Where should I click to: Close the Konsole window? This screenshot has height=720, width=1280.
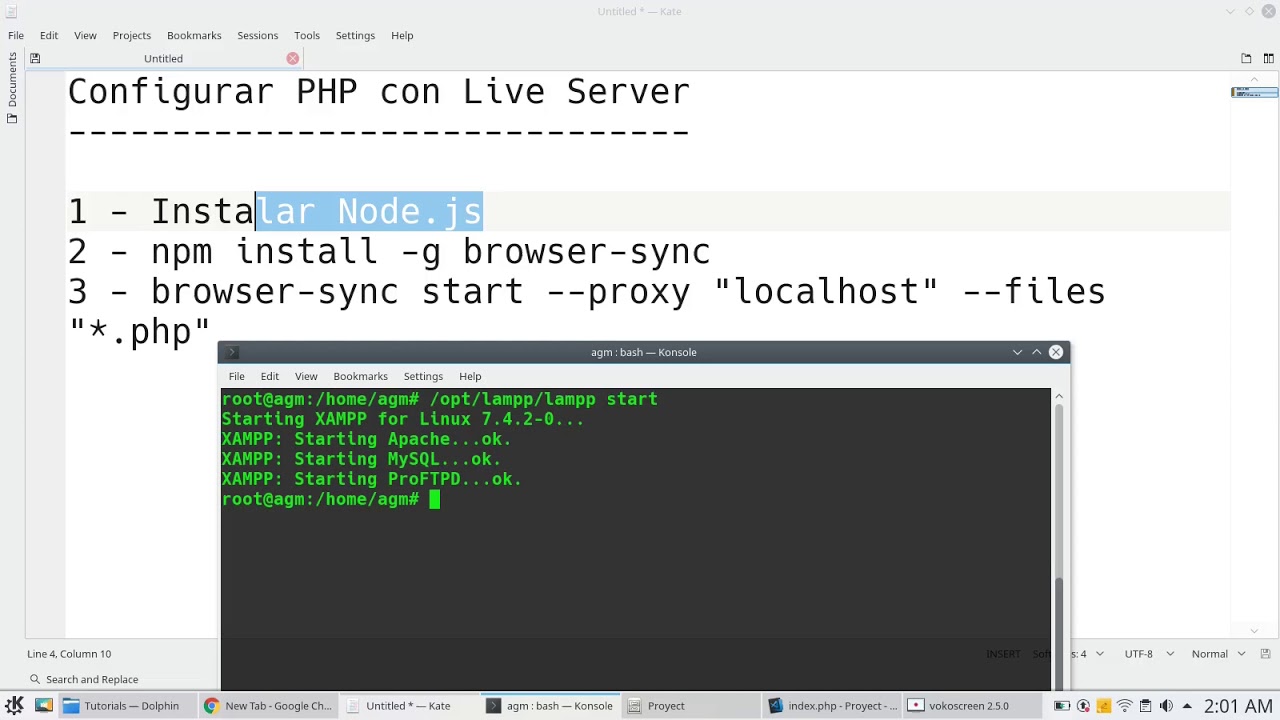tap(1055, 352)
